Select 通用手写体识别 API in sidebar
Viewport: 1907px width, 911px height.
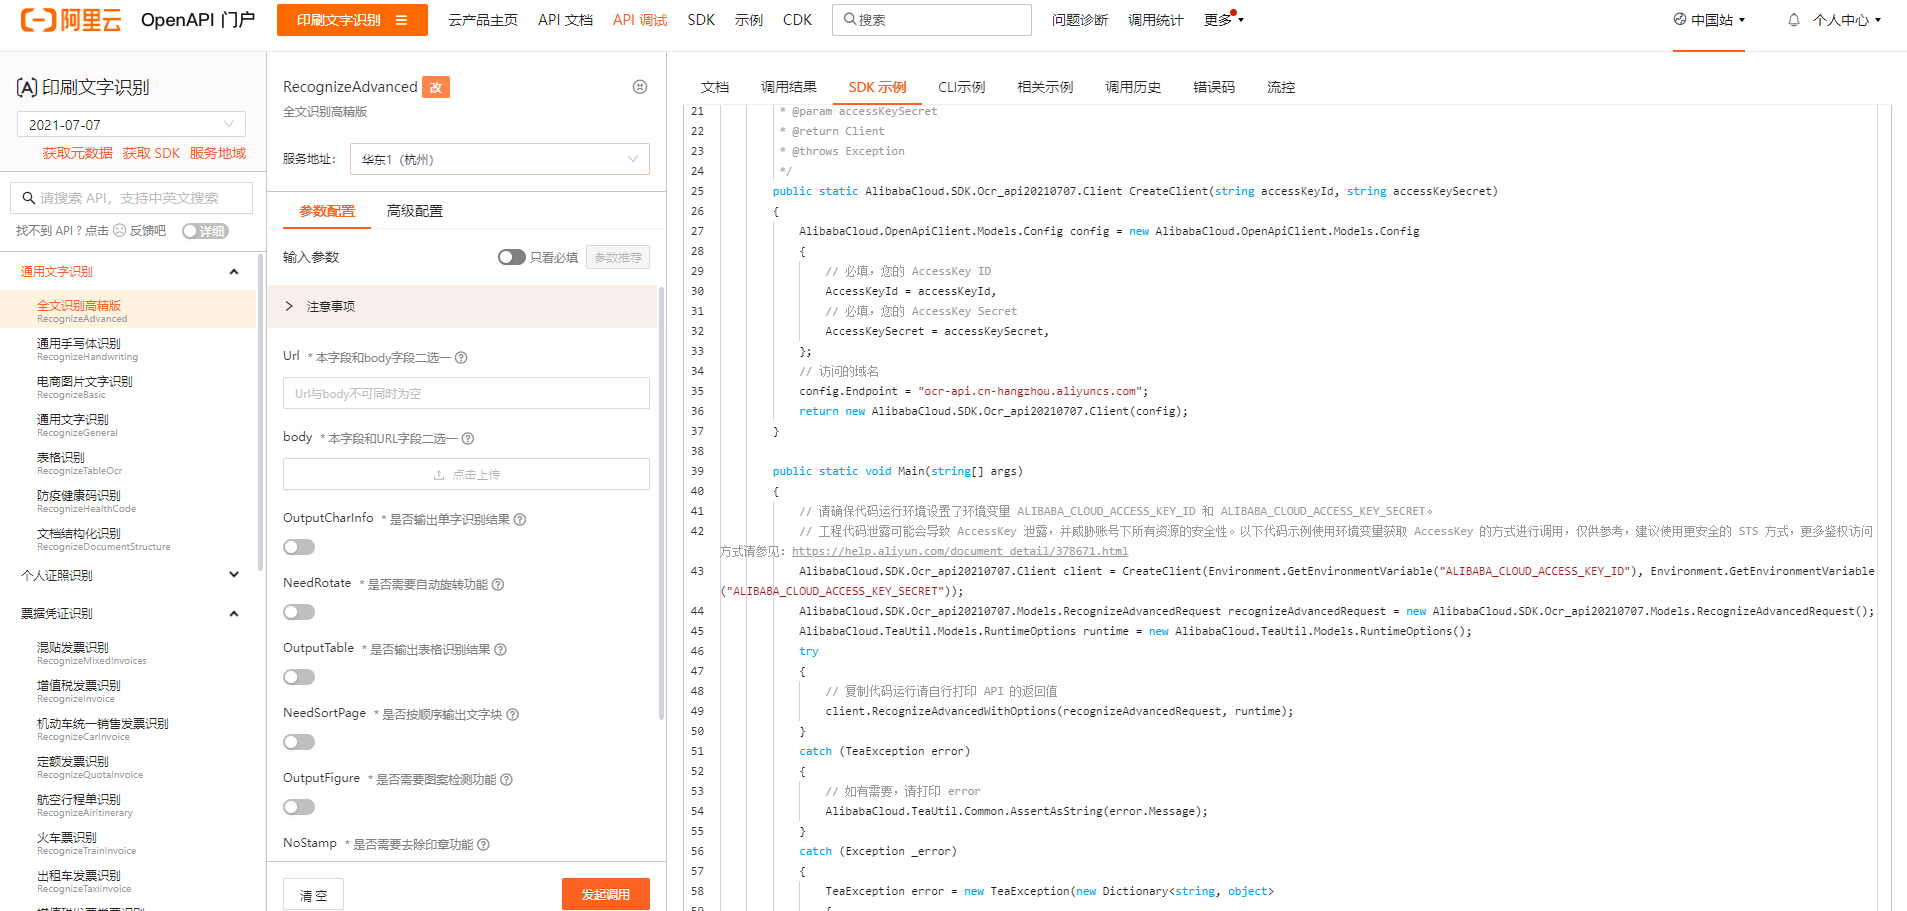128,348
